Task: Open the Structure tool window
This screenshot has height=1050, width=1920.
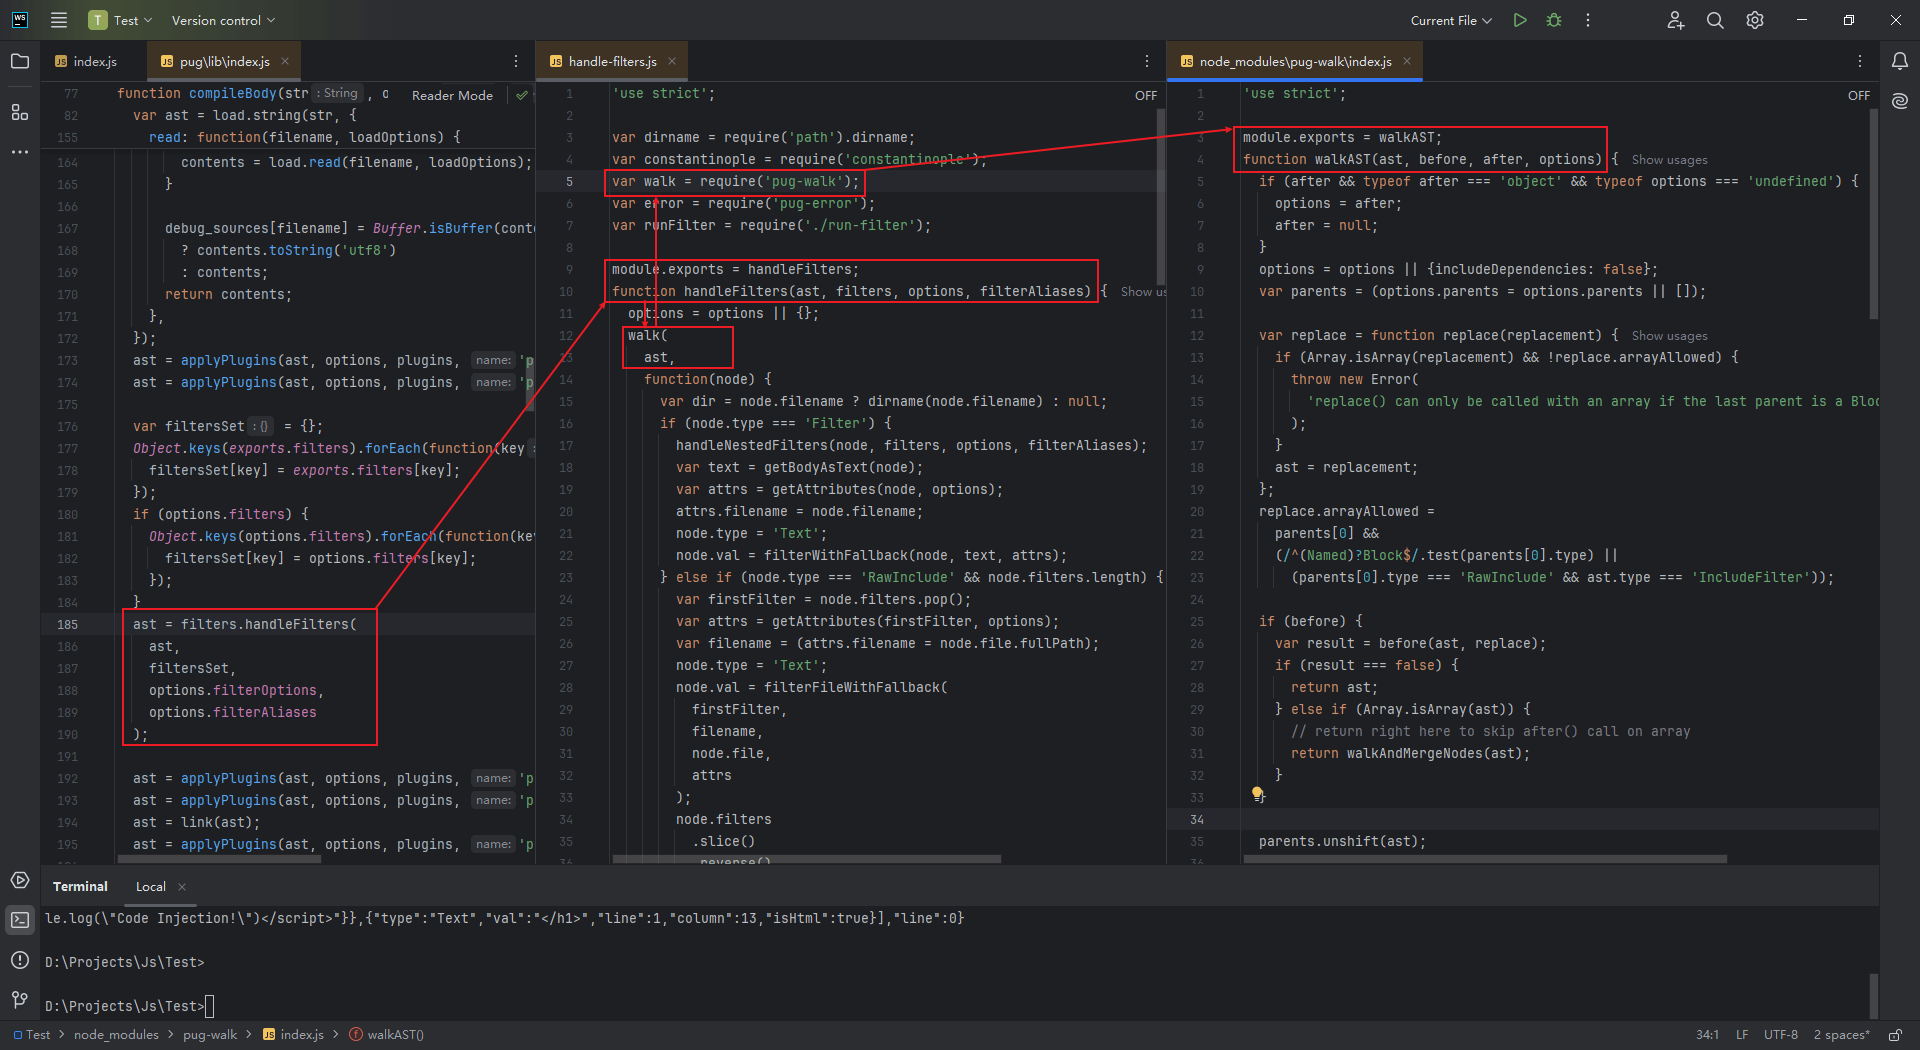Action: [x=20, y=112]
